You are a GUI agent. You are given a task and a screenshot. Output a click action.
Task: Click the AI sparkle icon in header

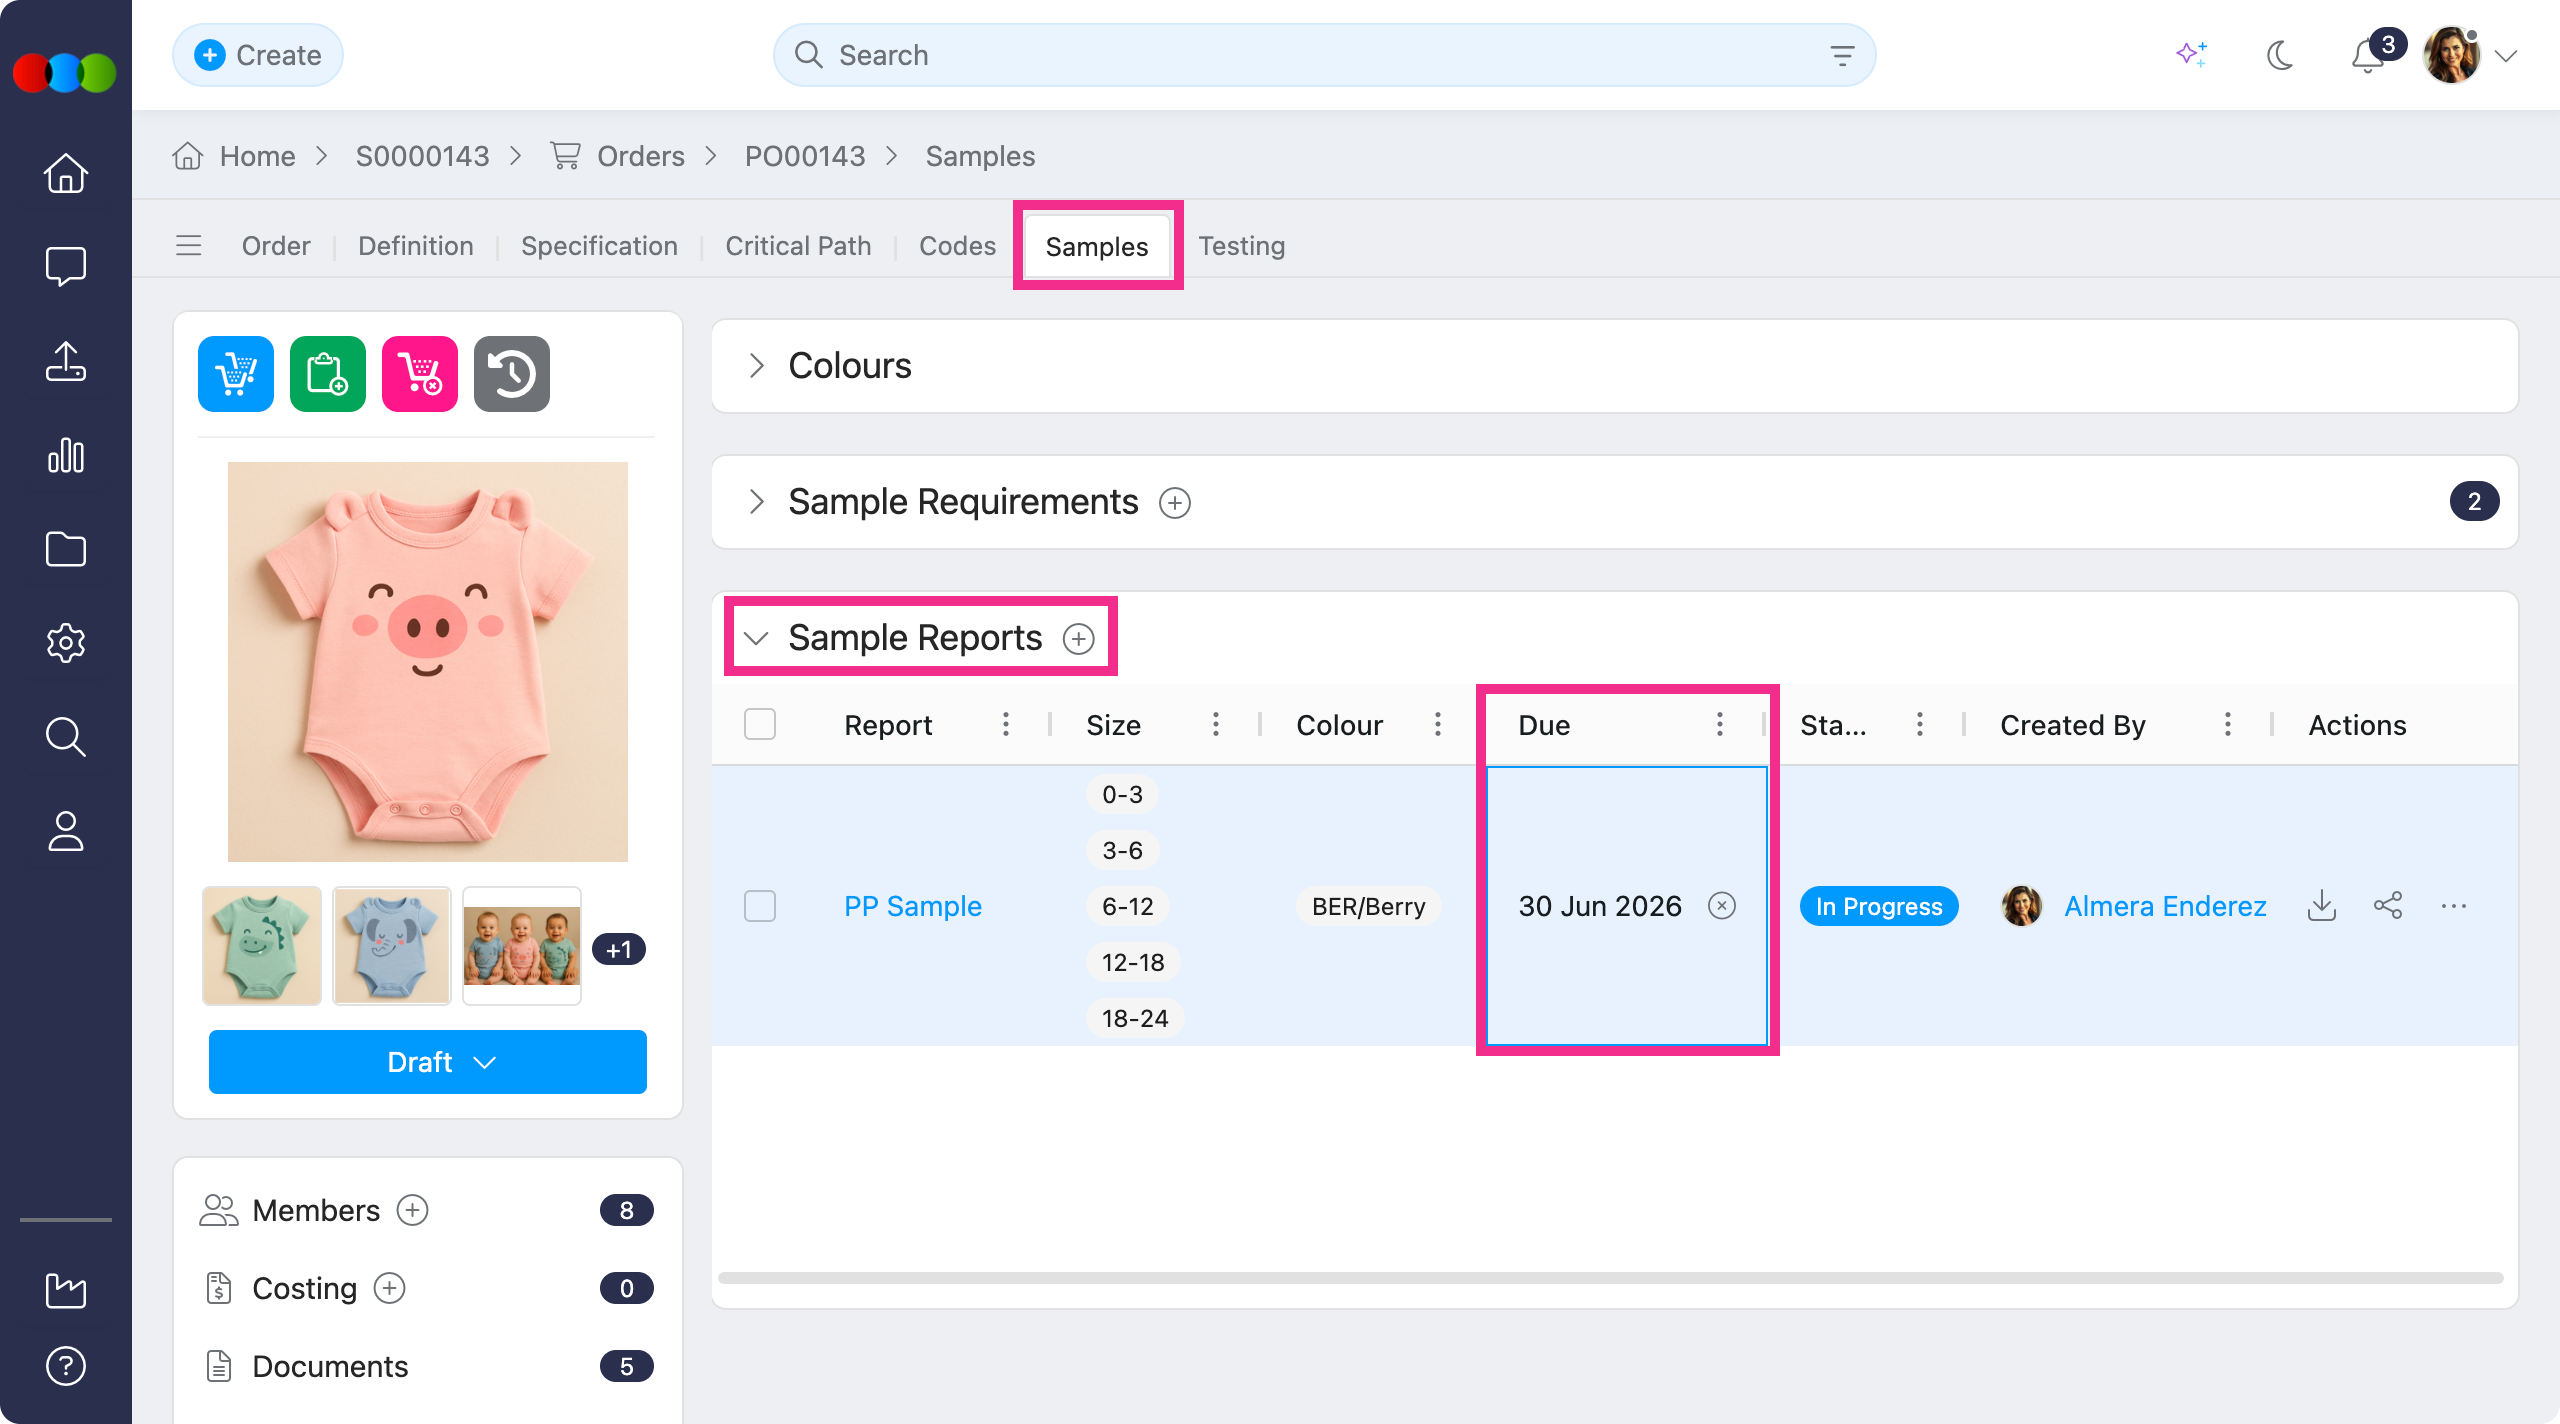click(x=2192, y=54)
